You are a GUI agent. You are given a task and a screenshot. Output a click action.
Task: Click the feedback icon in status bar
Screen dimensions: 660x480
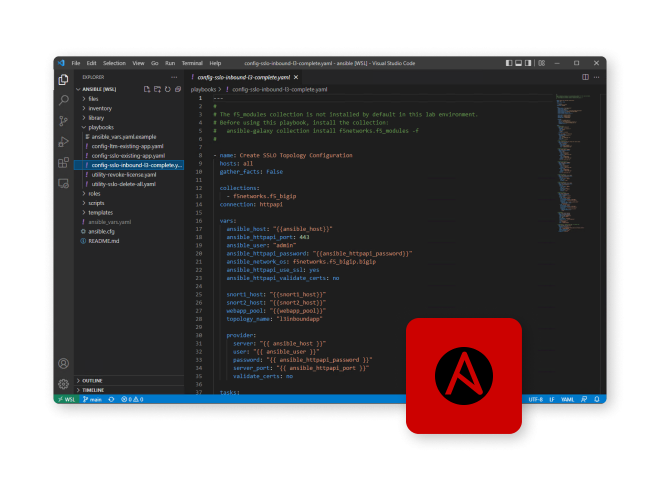click(584, 399)
